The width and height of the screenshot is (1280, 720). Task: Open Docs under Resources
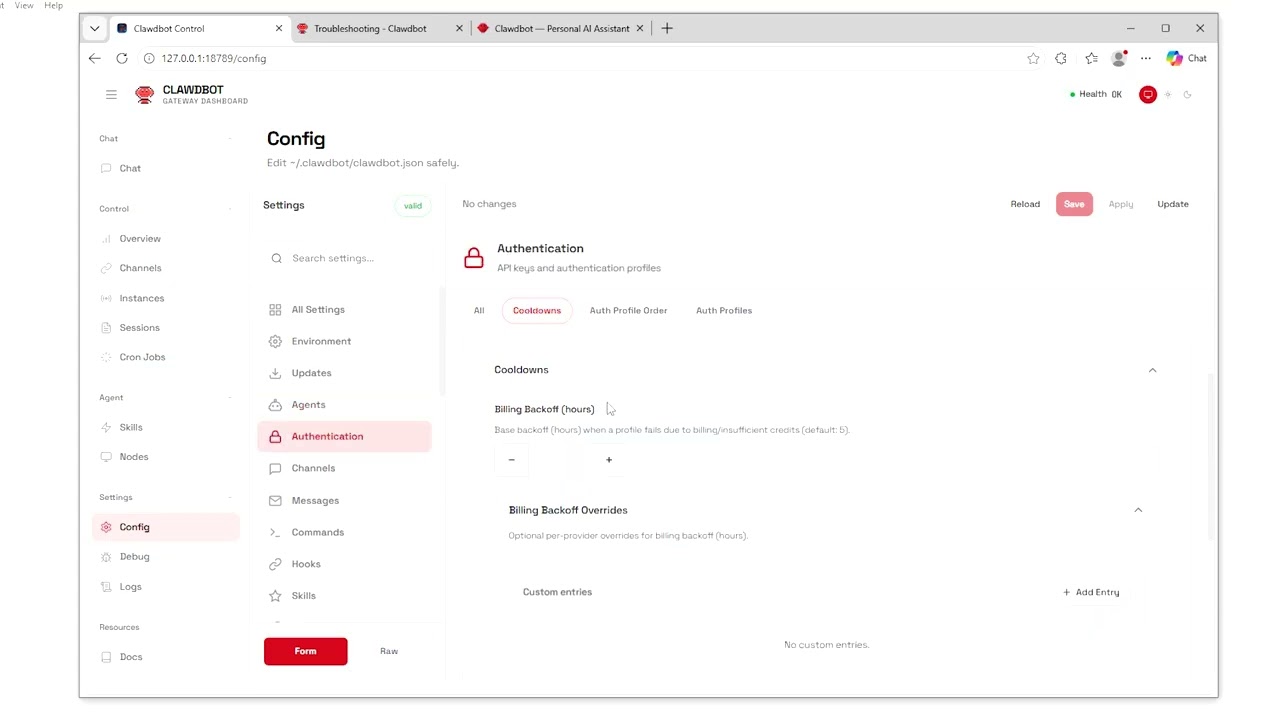click(x=165, y=657)
